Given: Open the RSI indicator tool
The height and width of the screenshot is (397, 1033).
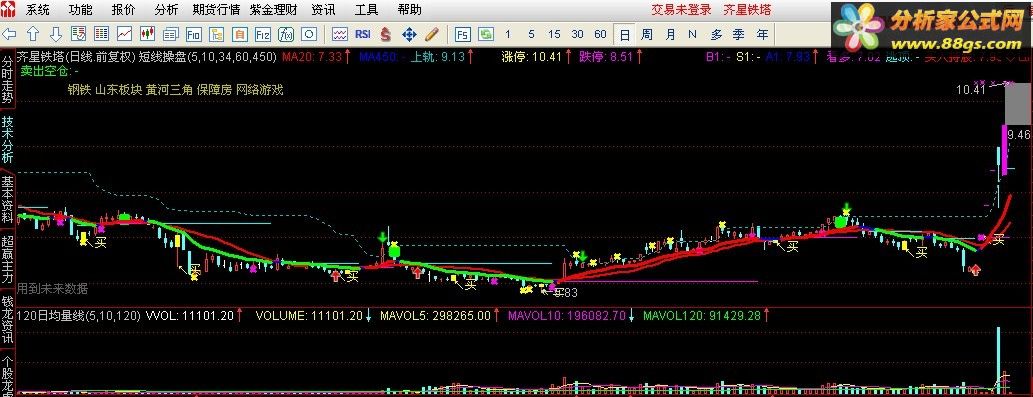Looking at the screenshot, I should click(362, 34).
